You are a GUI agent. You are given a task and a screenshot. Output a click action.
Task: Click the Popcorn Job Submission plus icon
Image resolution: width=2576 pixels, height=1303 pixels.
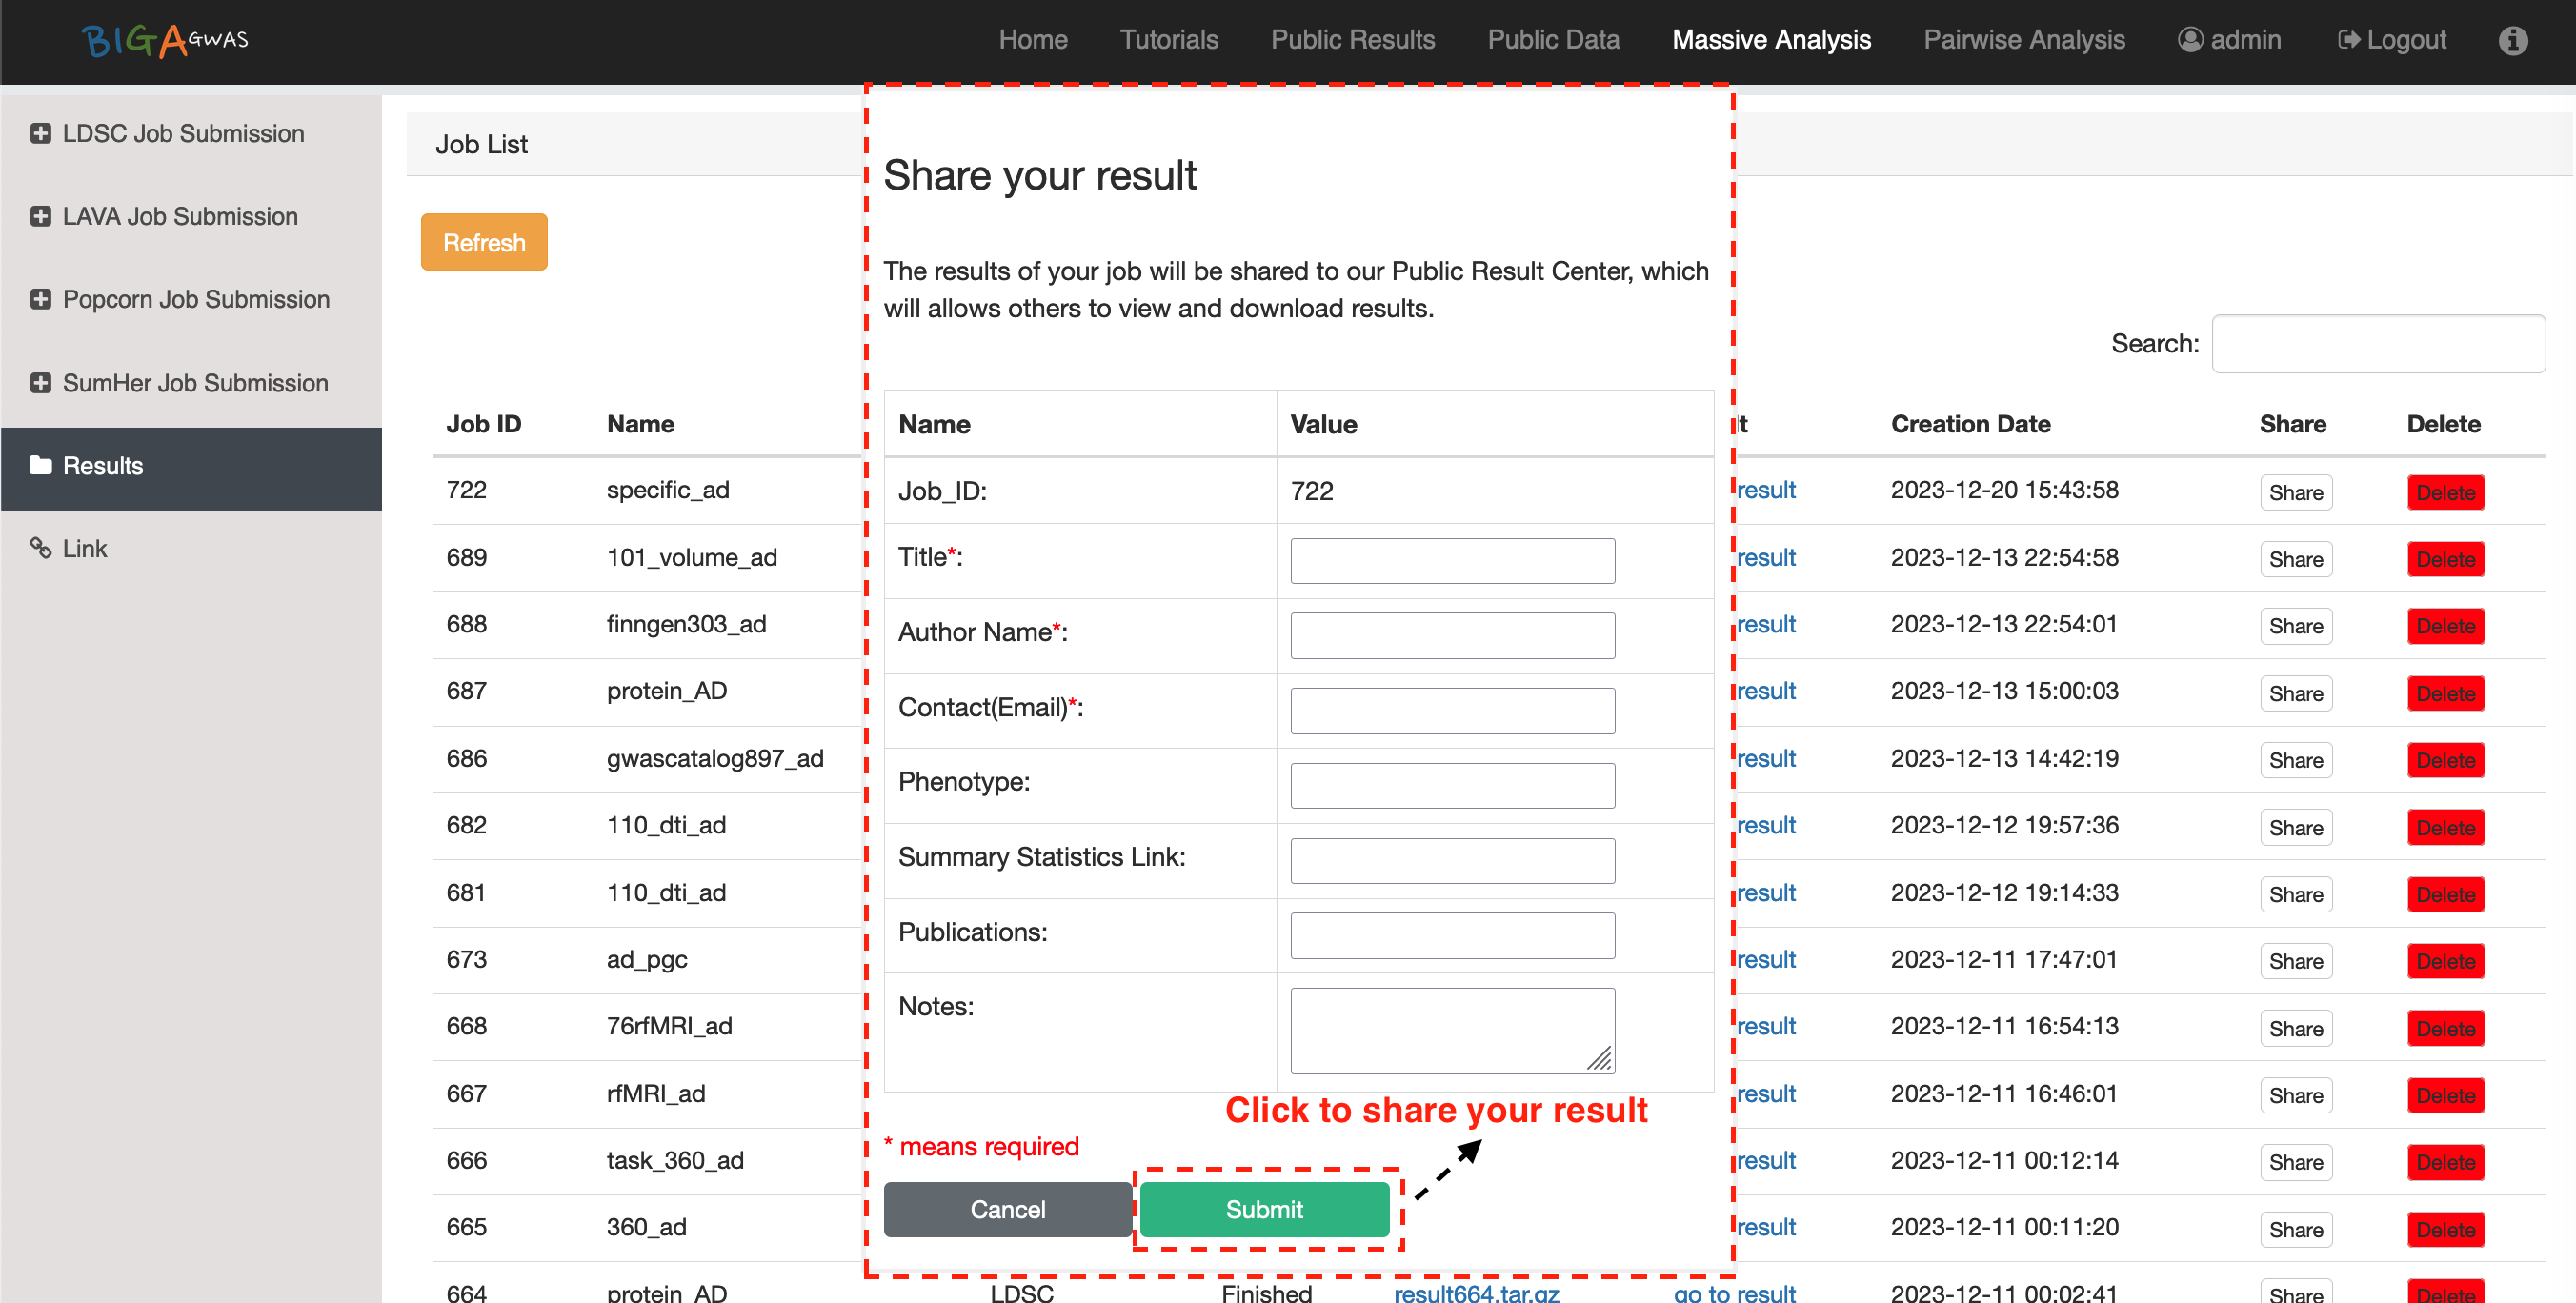tap(40, 299)
